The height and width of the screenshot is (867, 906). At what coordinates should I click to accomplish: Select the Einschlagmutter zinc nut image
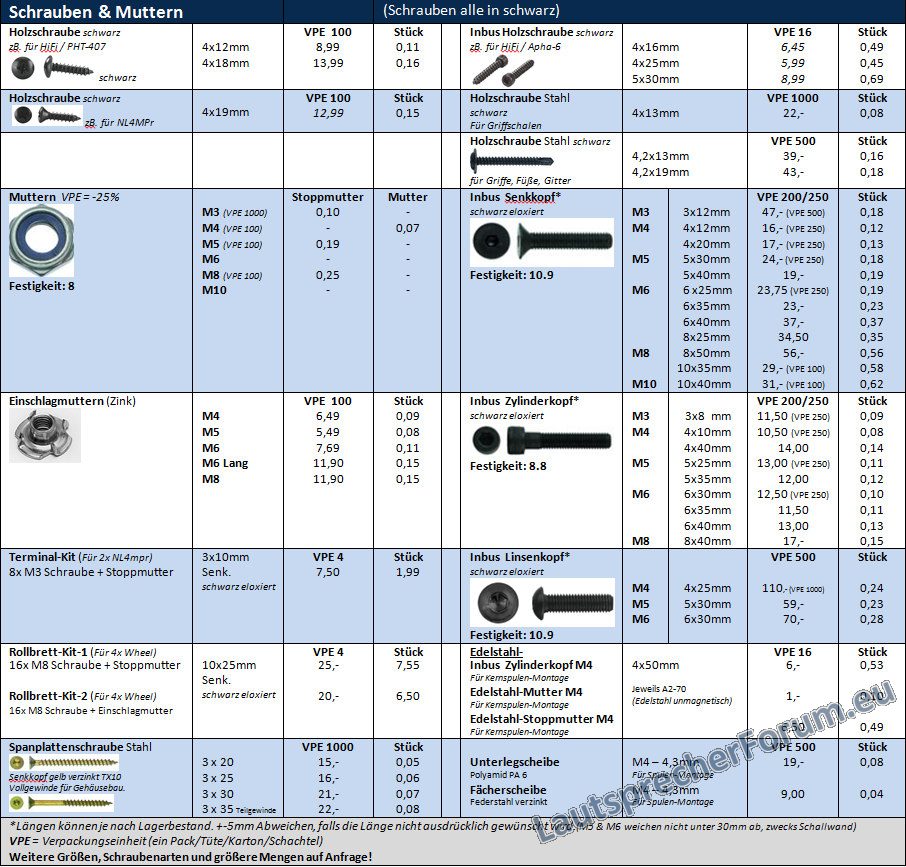click(44, 436)
